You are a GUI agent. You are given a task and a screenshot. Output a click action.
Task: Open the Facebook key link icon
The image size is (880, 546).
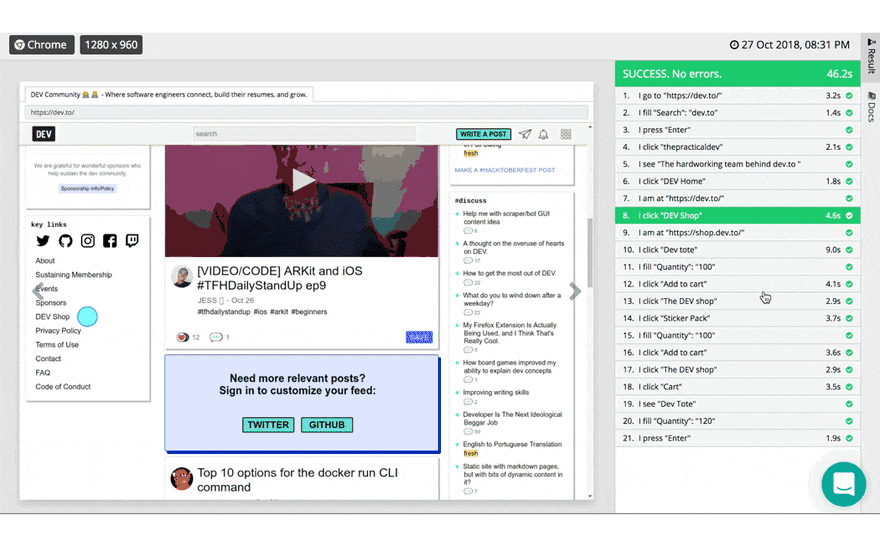pyautogui.click(x=110, y=241)
